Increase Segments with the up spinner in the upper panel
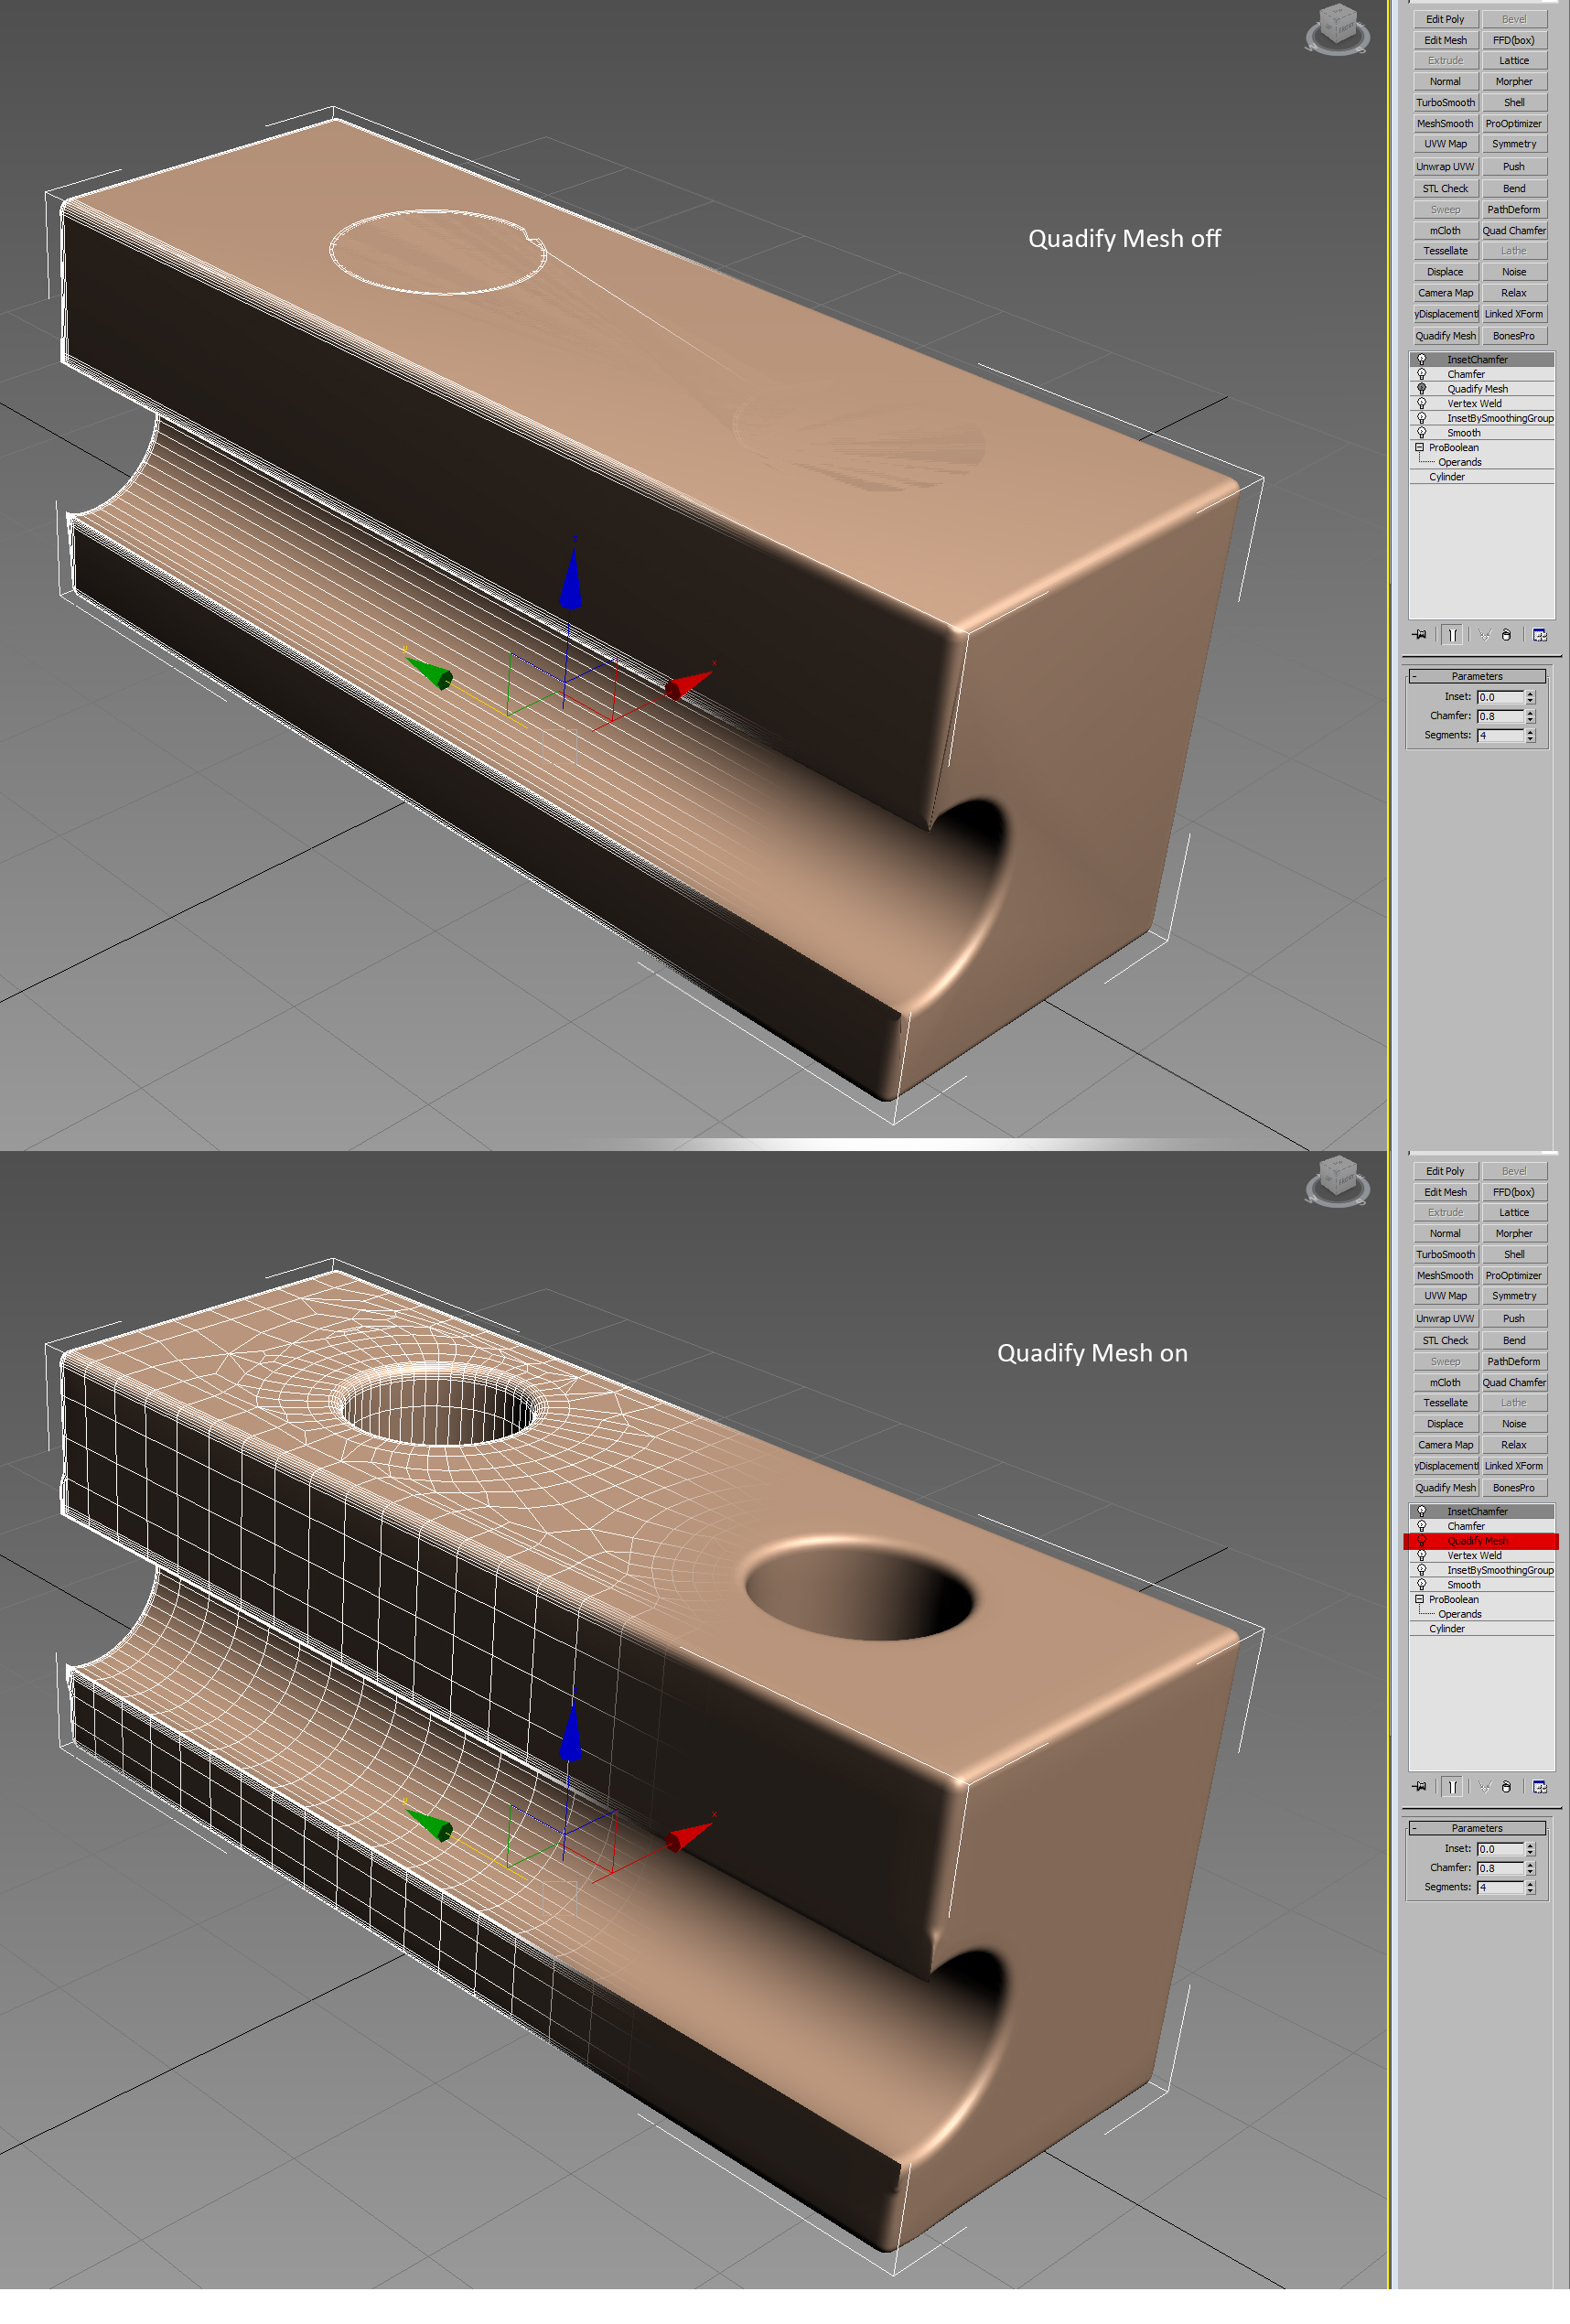 [x=1530, y=732]
